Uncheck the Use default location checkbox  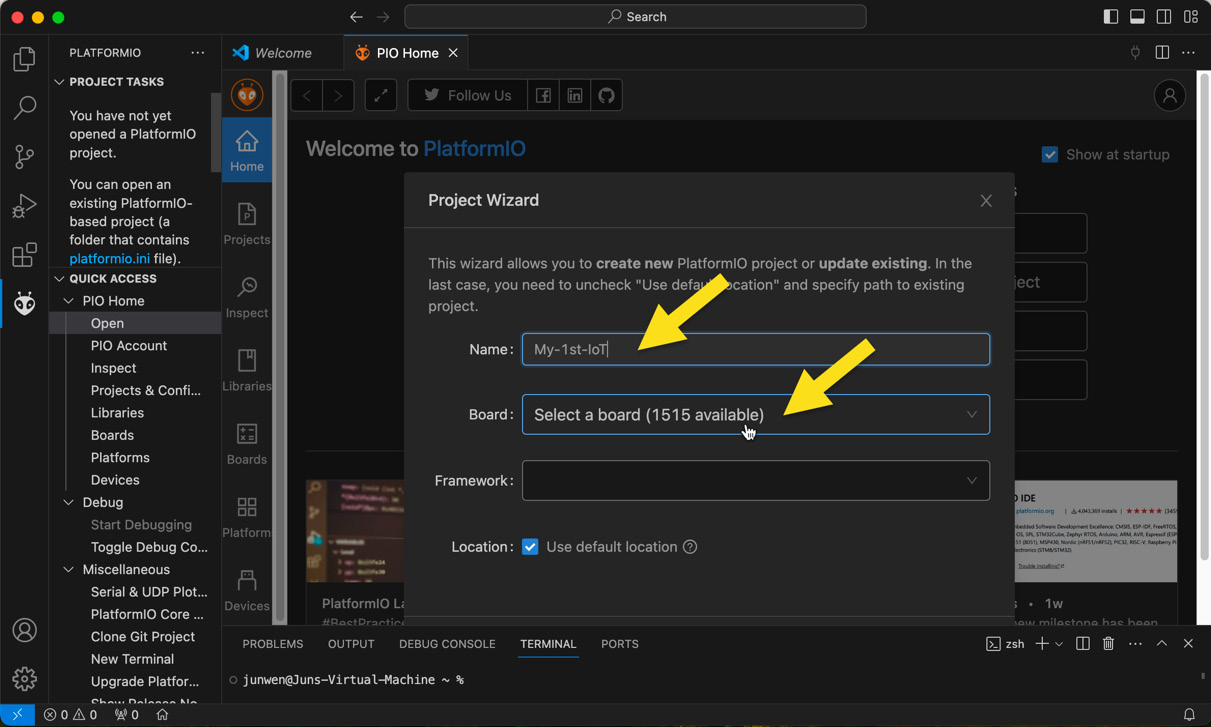click(530, 547)
